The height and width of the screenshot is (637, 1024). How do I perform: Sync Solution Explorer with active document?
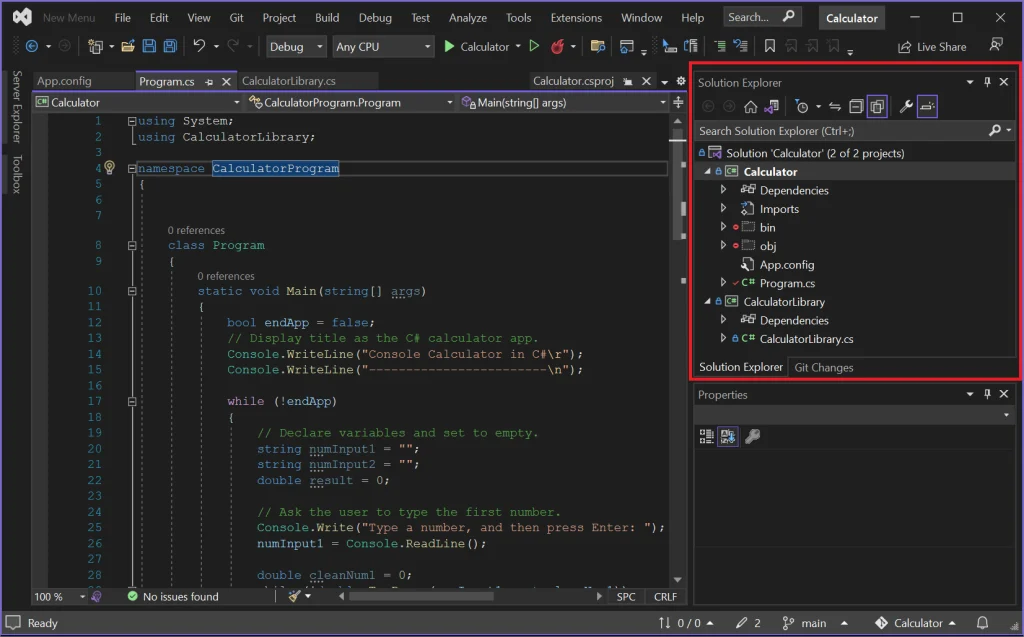click(835, 105)
